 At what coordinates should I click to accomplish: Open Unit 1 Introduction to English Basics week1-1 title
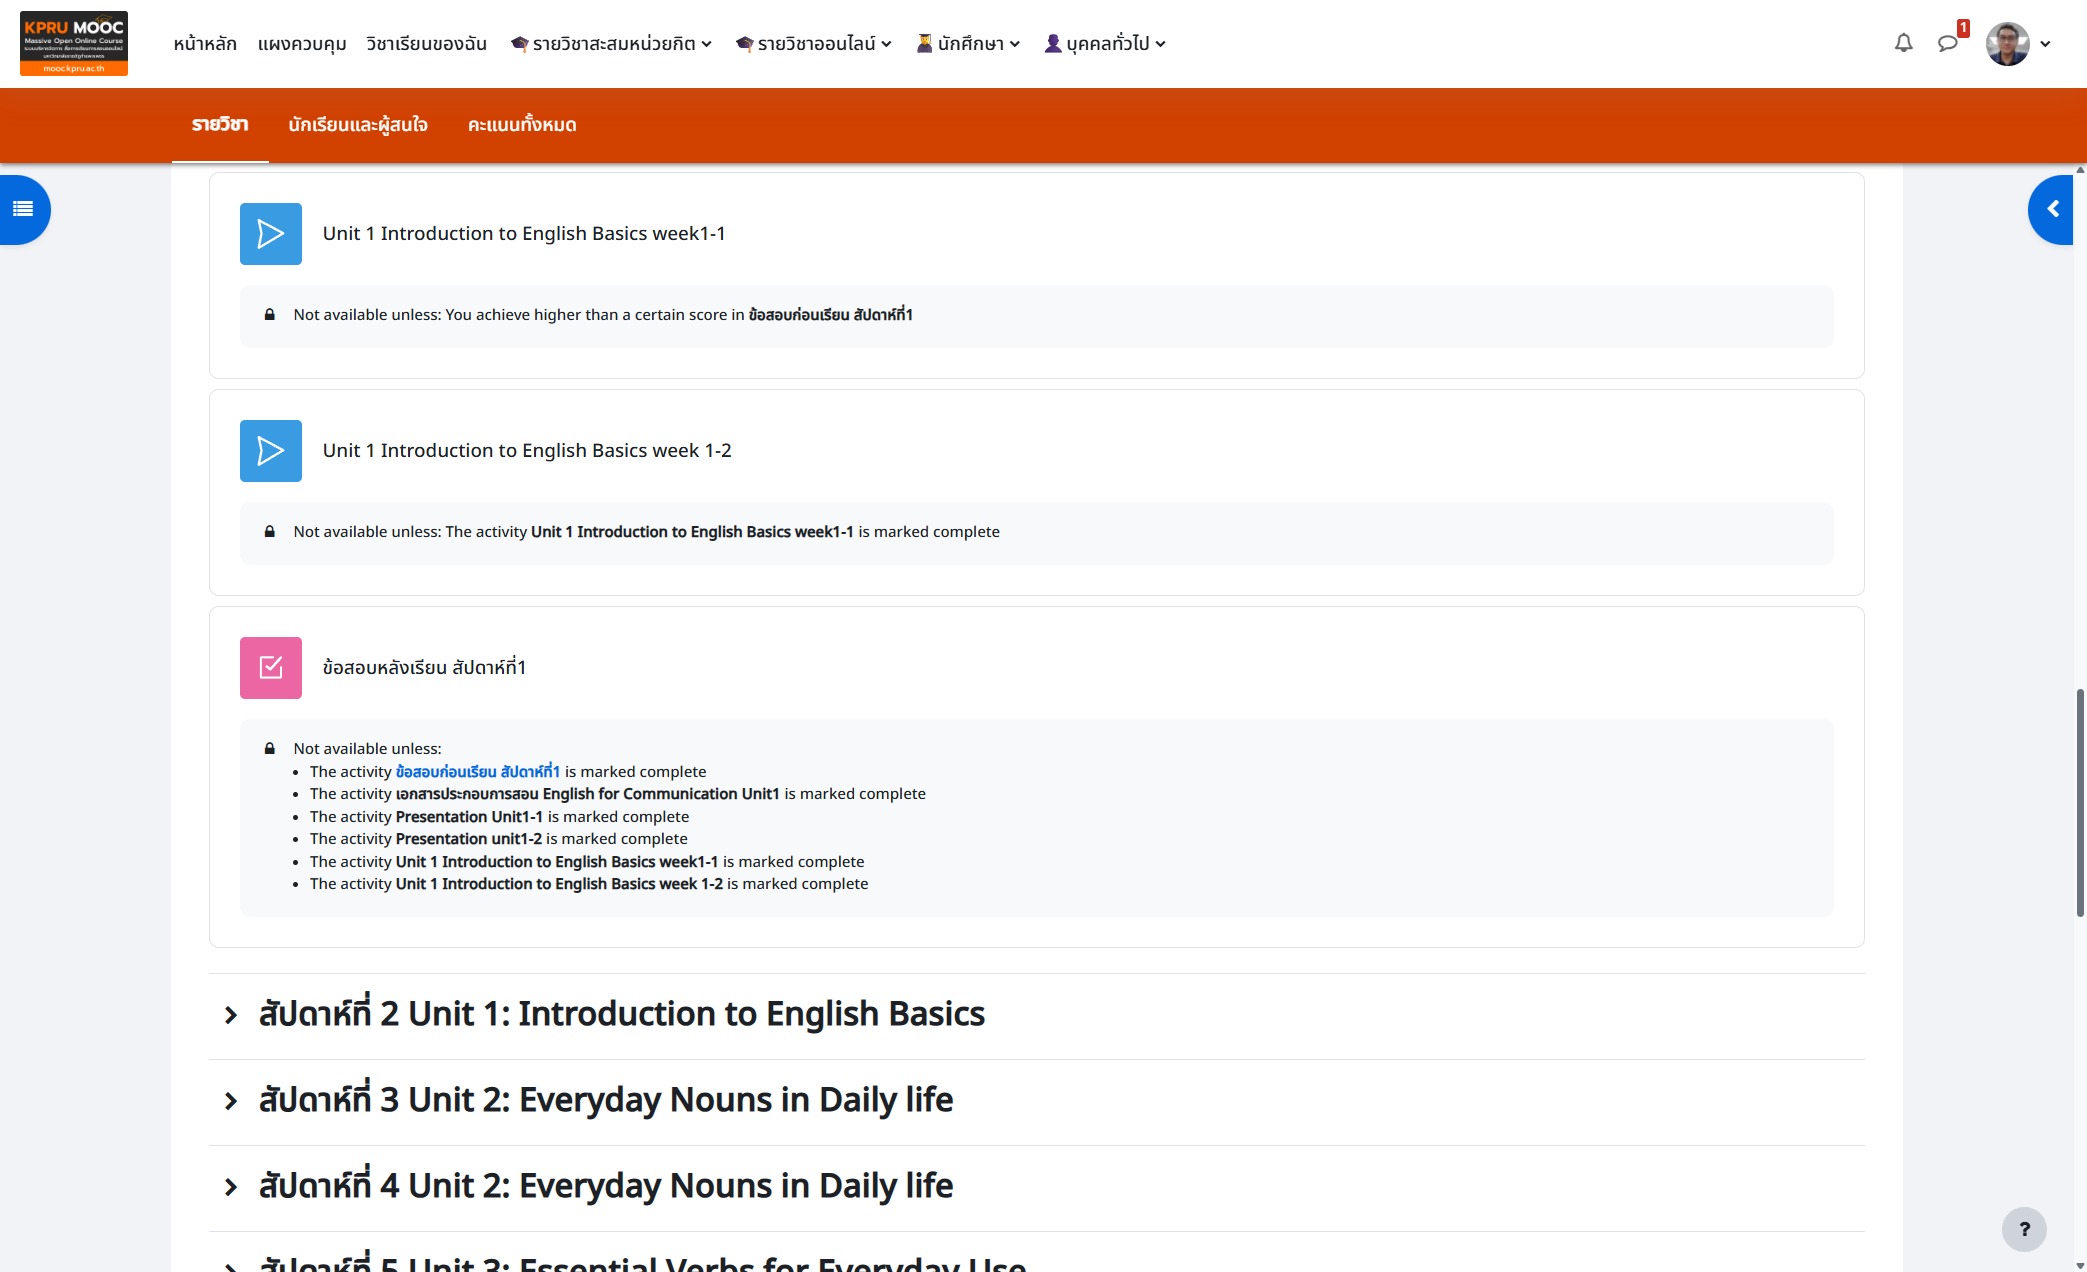tap(524, 234)
